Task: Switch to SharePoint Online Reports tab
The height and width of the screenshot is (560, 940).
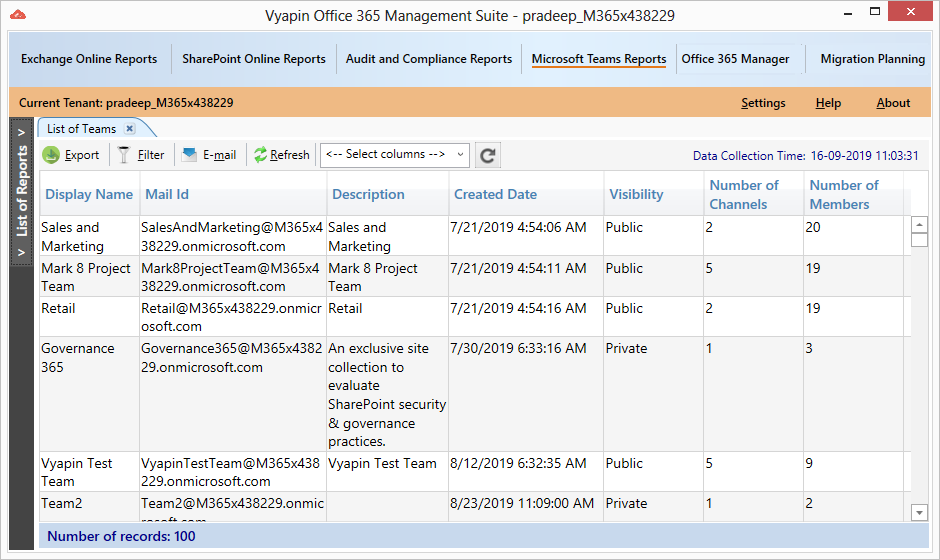Action: point(254,59)
